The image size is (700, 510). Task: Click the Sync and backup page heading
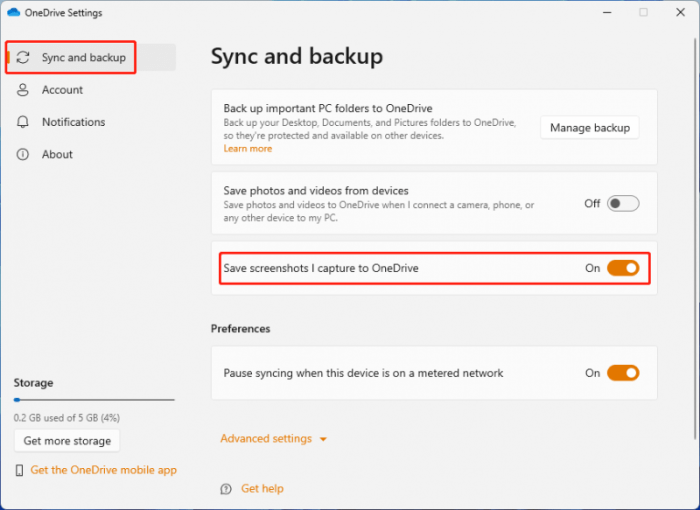297,57
